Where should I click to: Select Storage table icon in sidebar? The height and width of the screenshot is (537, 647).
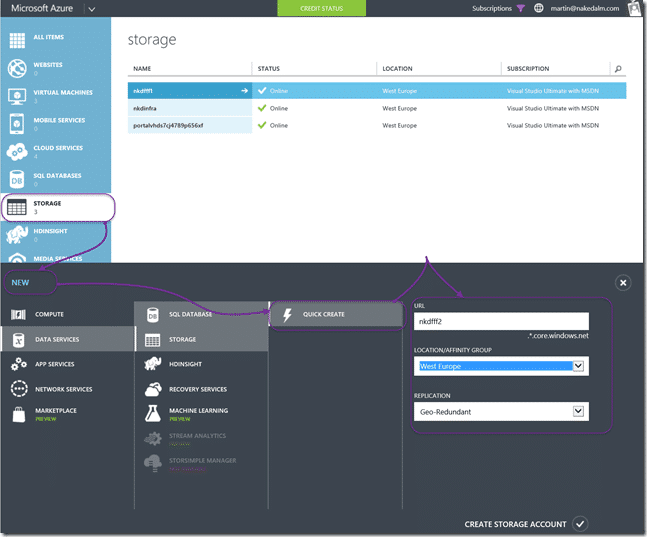(17, 207)
